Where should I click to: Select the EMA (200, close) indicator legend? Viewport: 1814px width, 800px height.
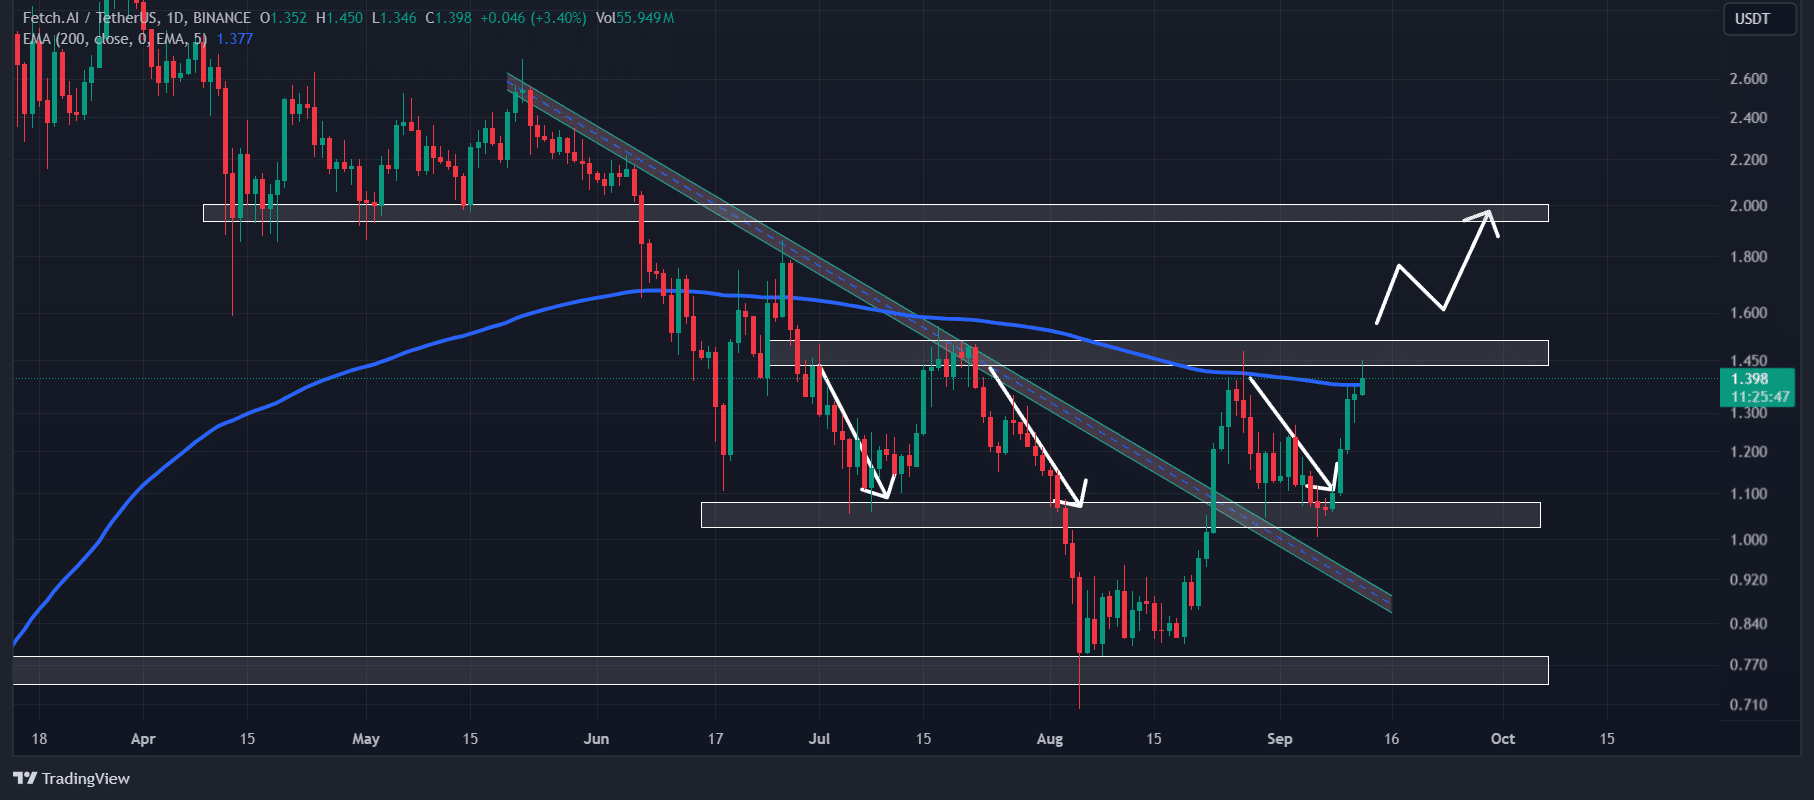[x=114, y=39]
